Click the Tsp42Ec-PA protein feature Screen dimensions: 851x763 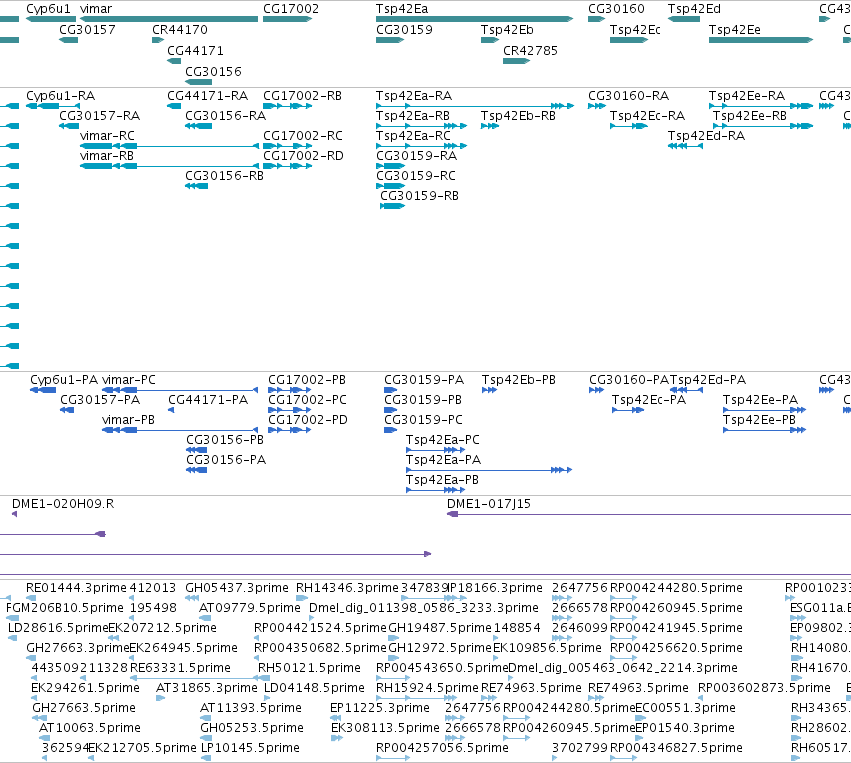click(x=628, y=410)
